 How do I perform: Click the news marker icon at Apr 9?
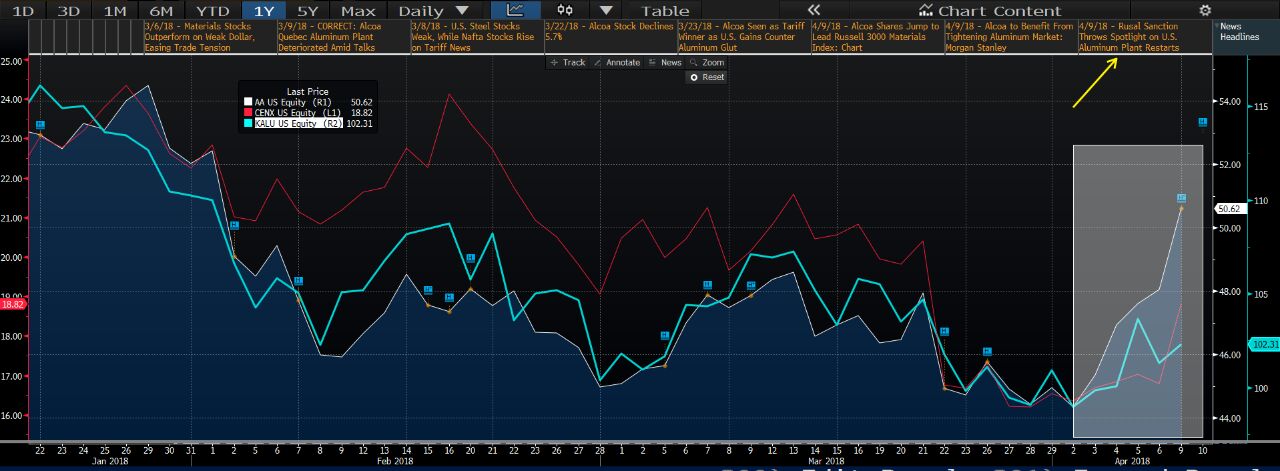coord(1181,198)
